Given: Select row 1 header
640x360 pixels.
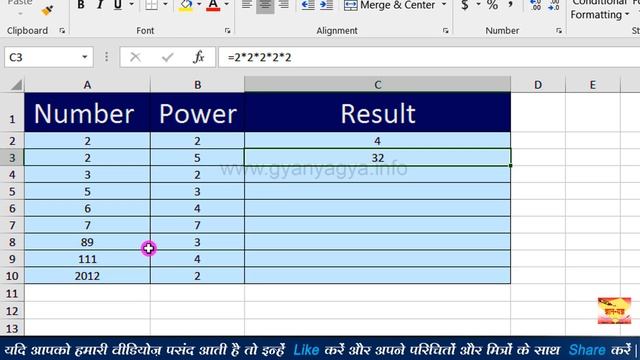Looking at the screenshot, I should pos(12,112).
